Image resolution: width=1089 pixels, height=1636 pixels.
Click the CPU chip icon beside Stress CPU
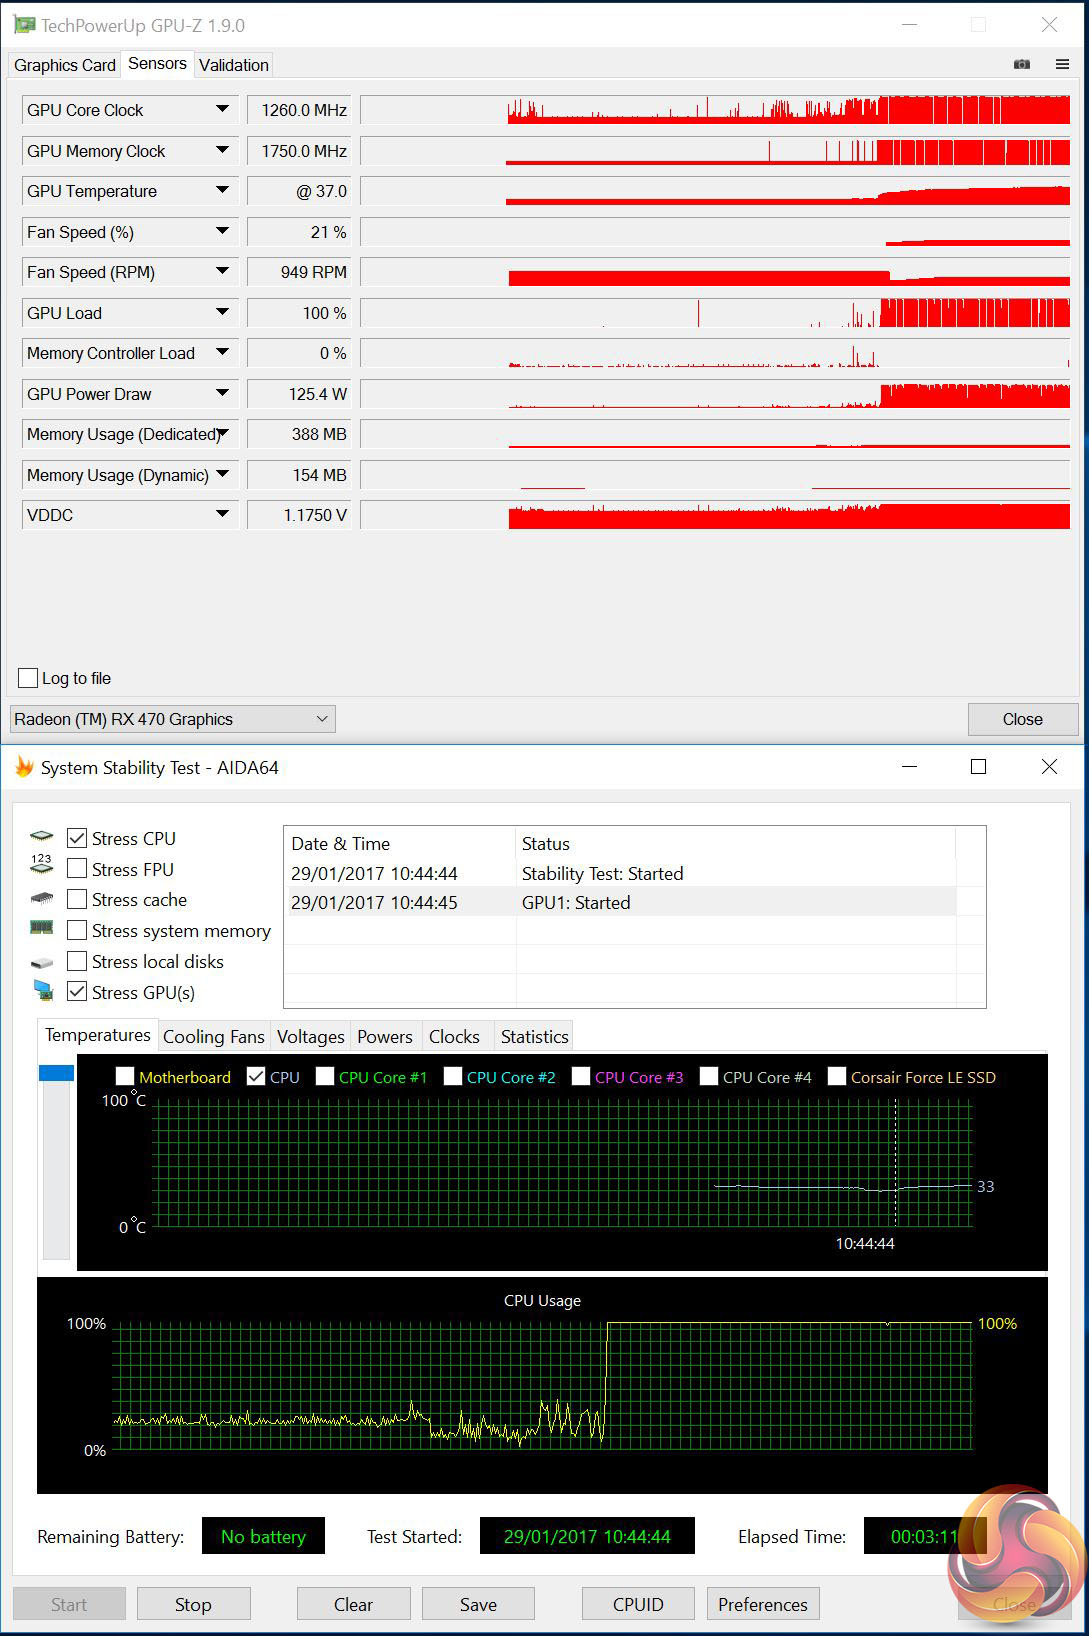[x=41, y=837]
